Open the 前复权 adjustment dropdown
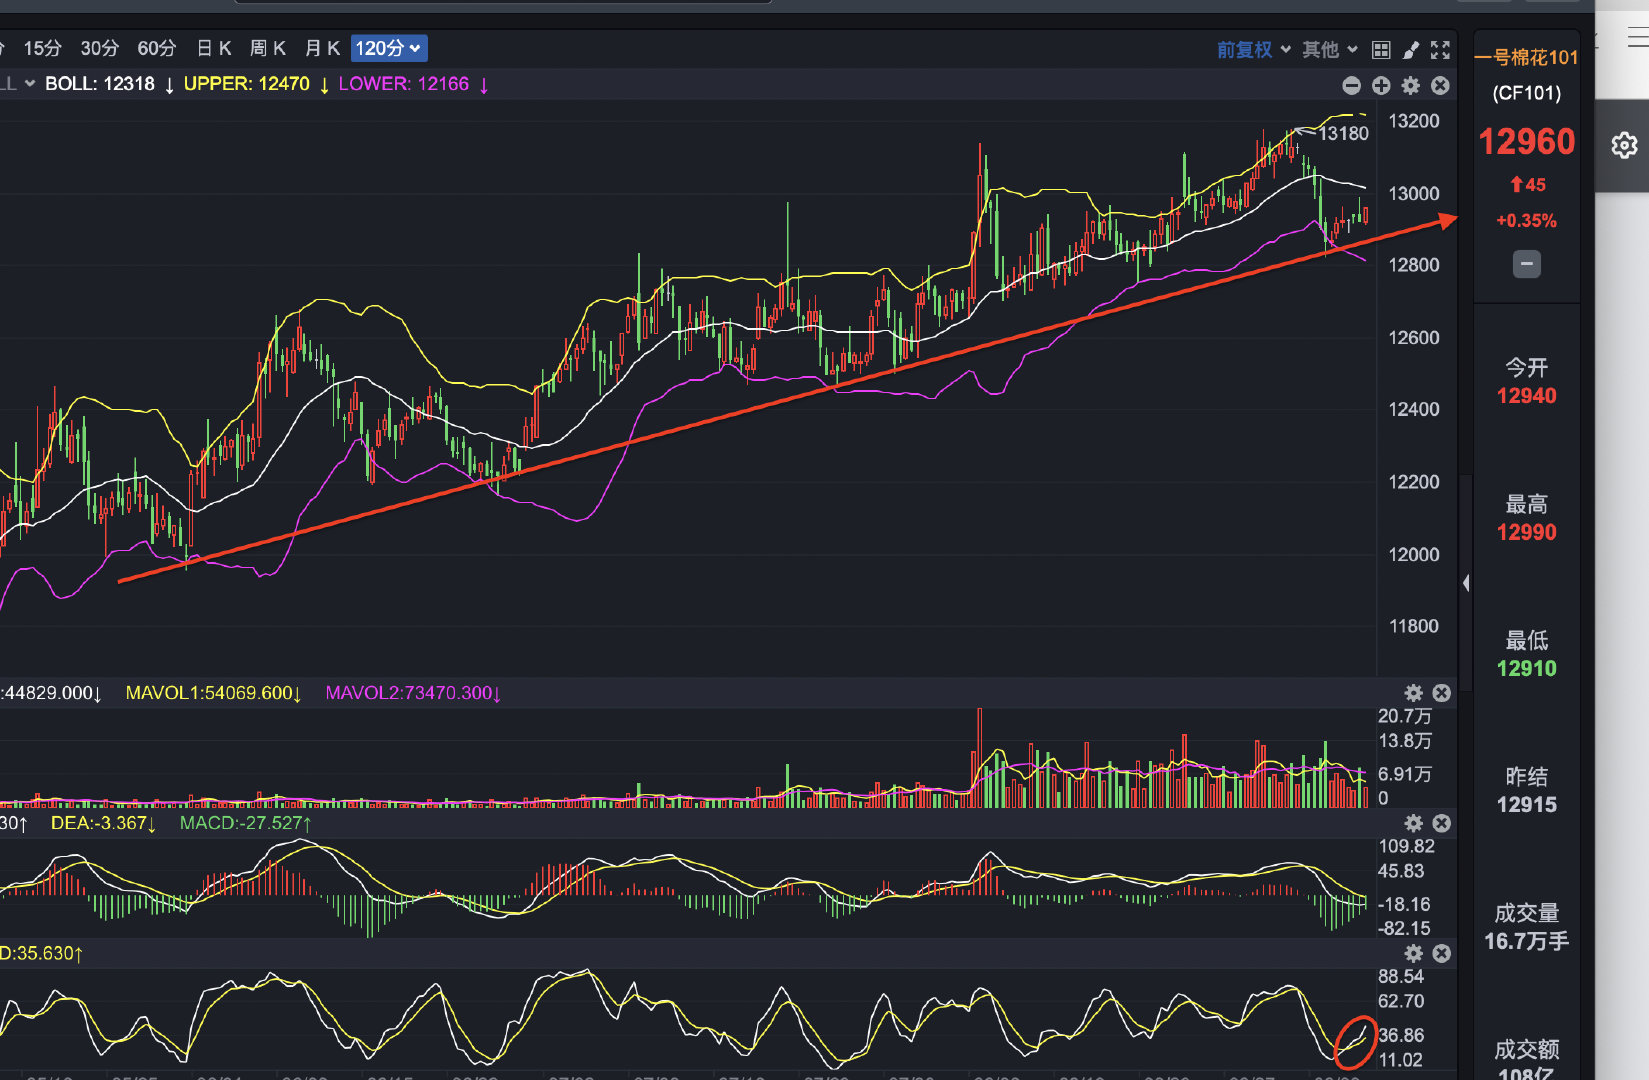Image resolution: width=1649 pixels, height=1080 pixels. [x=1253, y=50]
